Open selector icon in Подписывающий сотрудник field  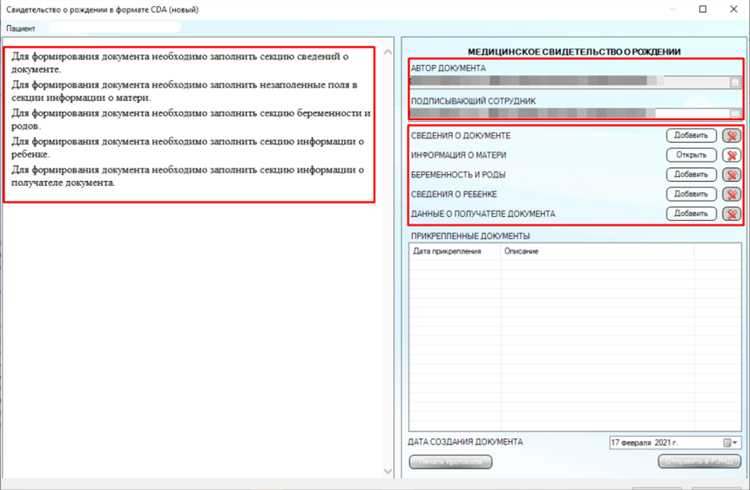734,114
